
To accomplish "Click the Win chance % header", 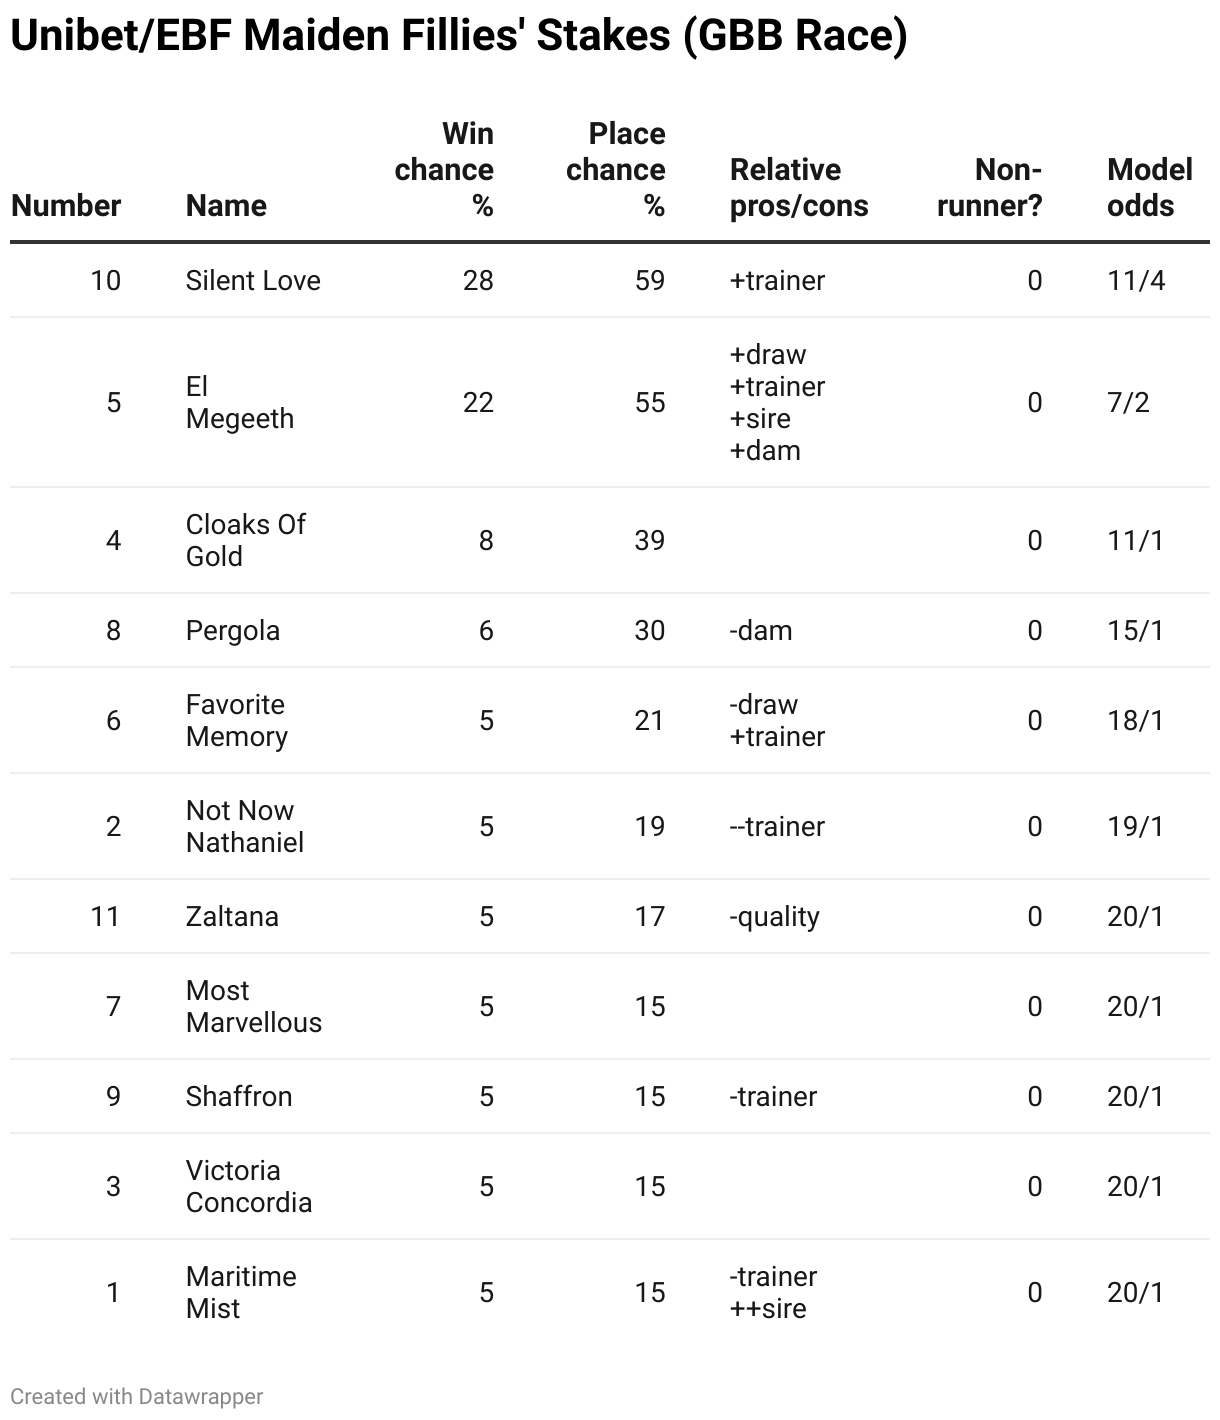I will (445, 169).
